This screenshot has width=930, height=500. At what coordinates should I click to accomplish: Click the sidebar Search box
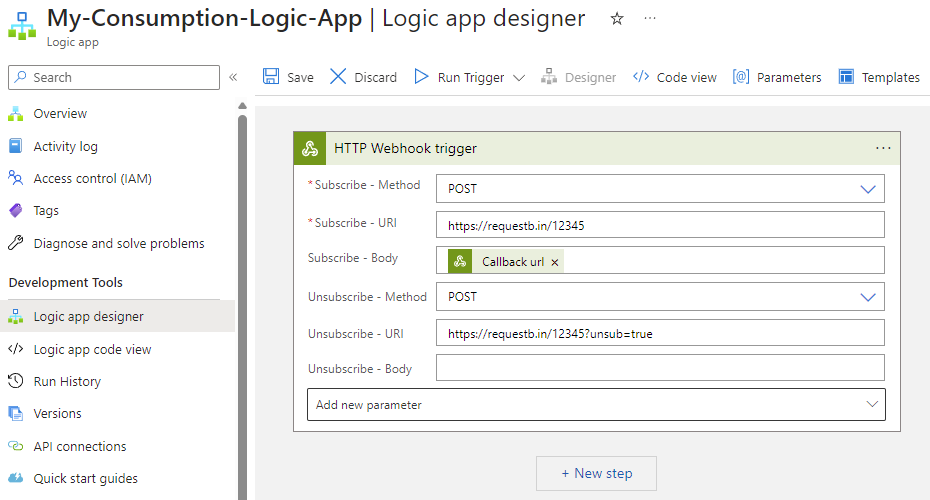(114, 77)
